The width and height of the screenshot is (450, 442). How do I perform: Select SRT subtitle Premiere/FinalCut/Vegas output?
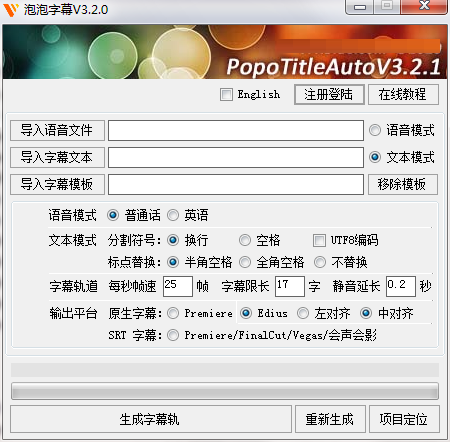[173, 335]
